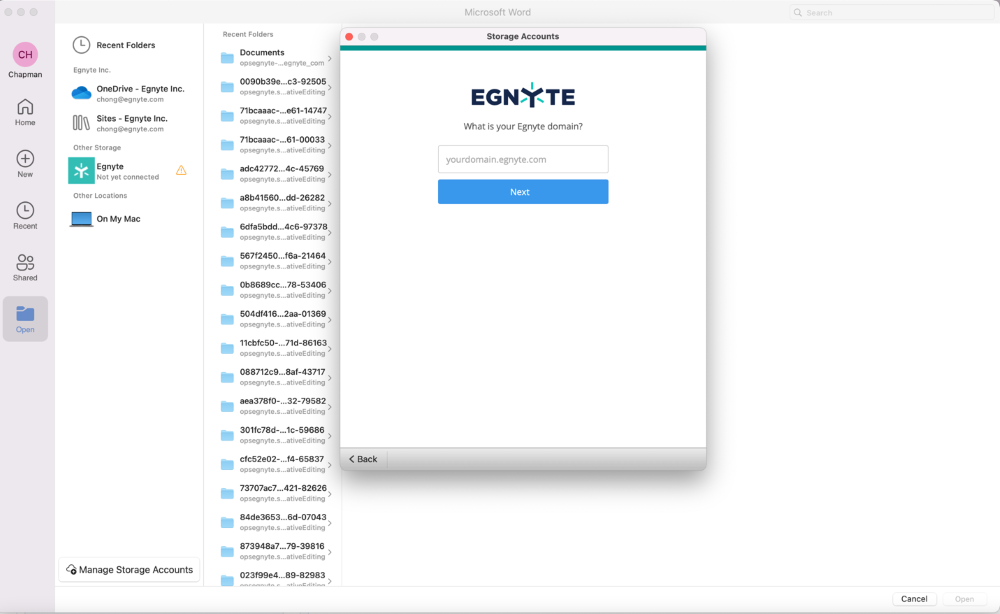The height and width of the screenshot is (614, 1000).
Task: Expand chevron for aea378f0-...32-79582
Action: point(330,407)
